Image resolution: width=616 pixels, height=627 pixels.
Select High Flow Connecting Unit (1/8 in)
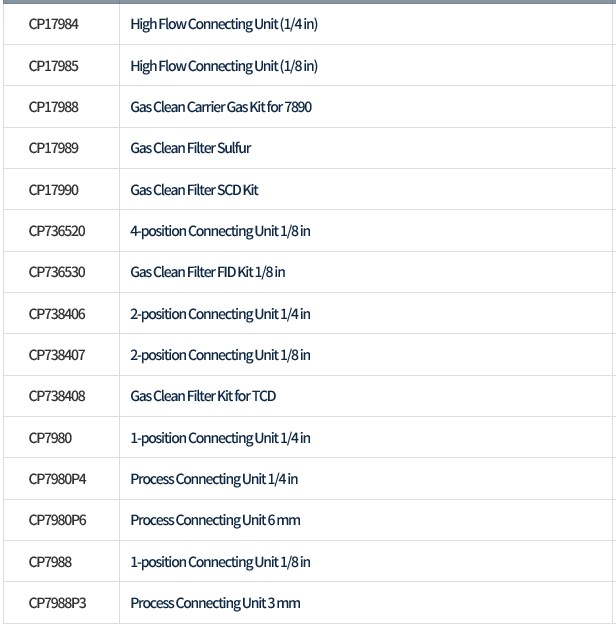coord(224,66)
